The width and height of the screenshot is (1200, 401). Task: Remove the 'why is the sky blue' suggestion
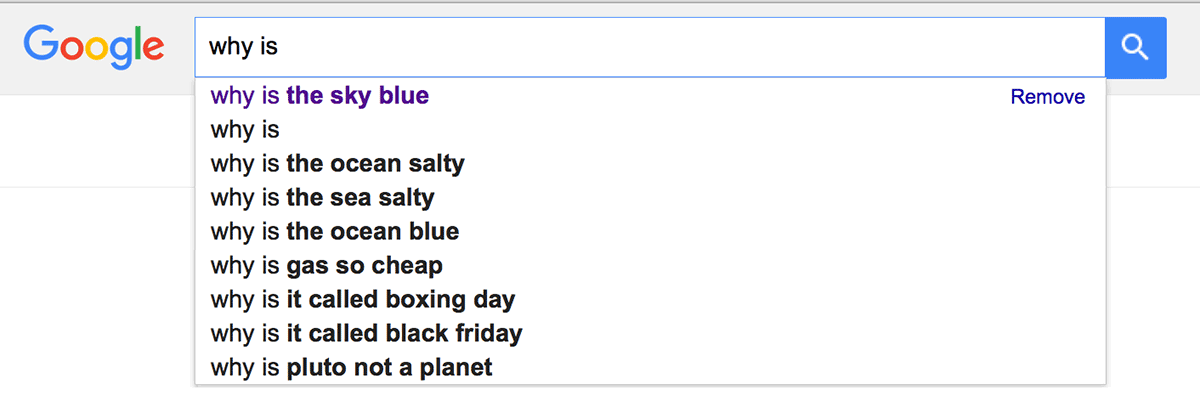click(1047, 97)
